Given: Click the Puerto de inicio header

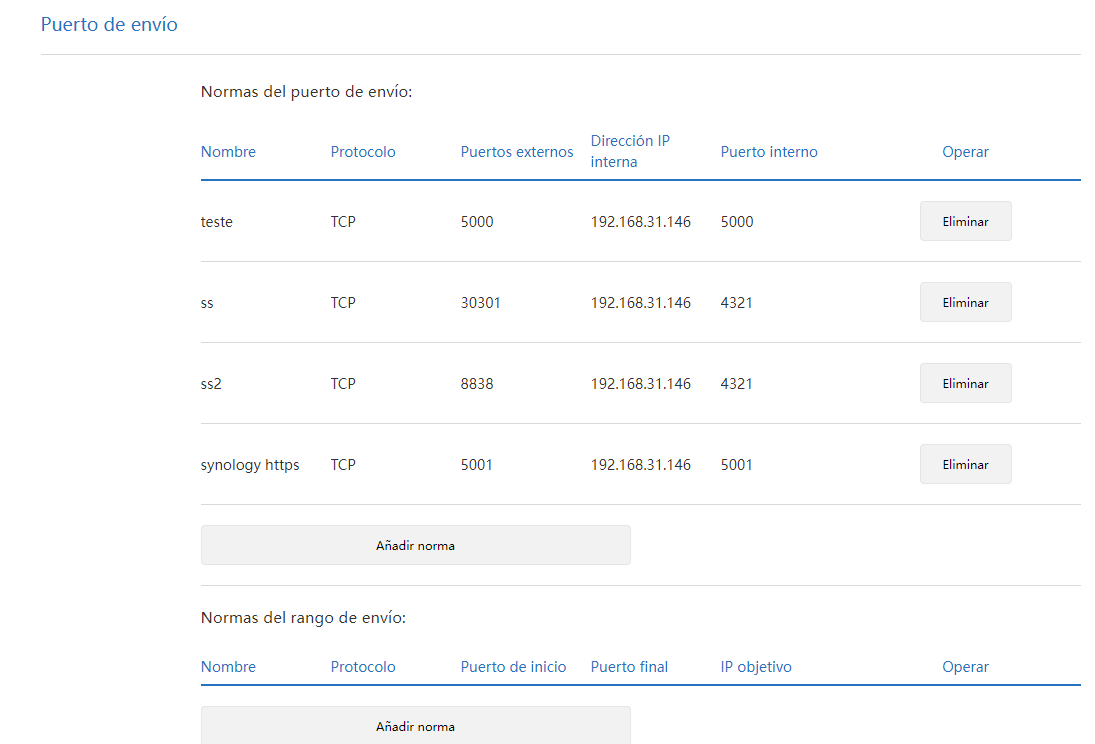Looking at the screenshot, I should tap(513, 666).
